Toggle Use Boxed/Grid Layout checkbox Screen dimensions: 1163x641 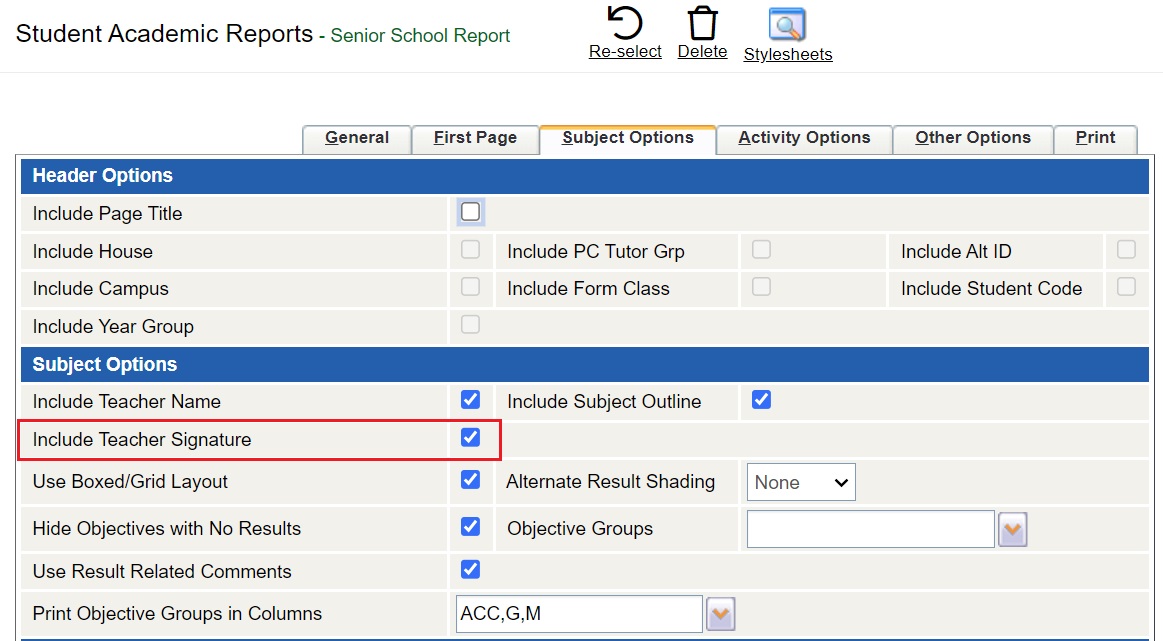tap(470, 480)
